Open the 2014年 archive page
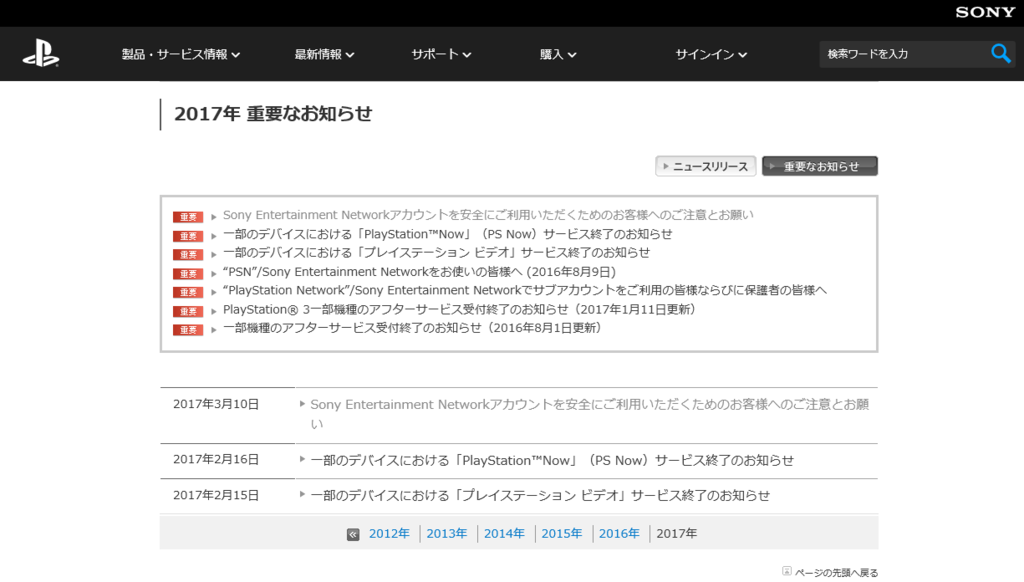Viewport: 1024px width, 582px height. pyautogui.click(x=504, y=534)
